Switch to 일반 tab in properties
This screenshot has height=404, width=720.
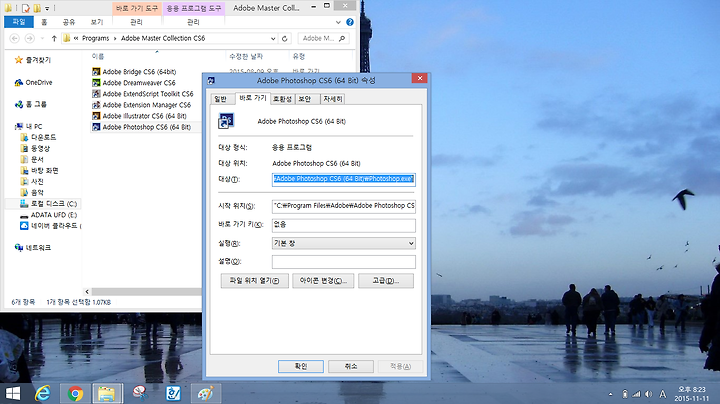click(x=220, y=99)
